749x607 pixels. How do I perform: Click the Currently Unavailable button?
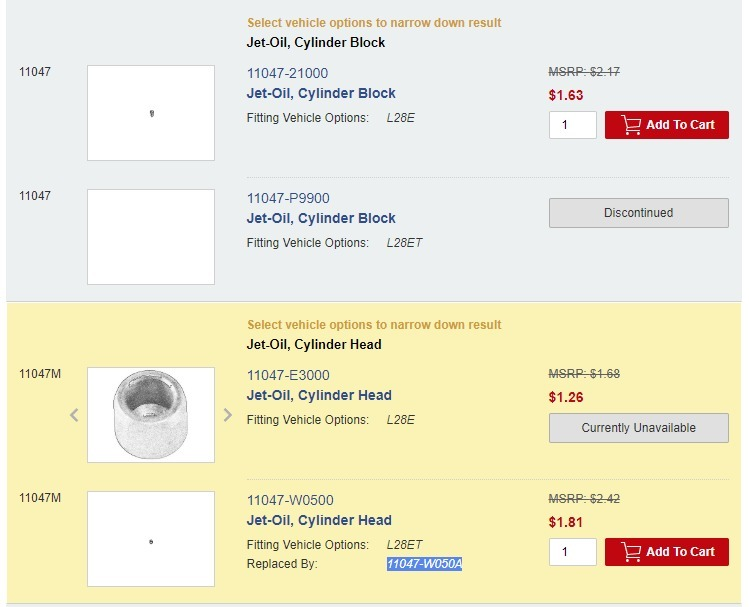click(x=639, y=428)
